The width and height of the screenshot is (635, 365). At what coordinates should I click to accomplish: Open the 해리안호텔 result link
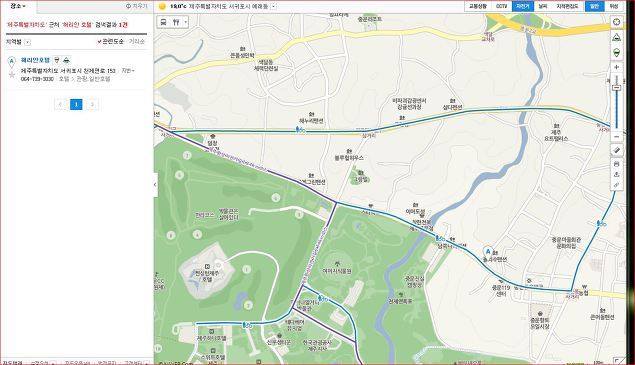[35, 60]
